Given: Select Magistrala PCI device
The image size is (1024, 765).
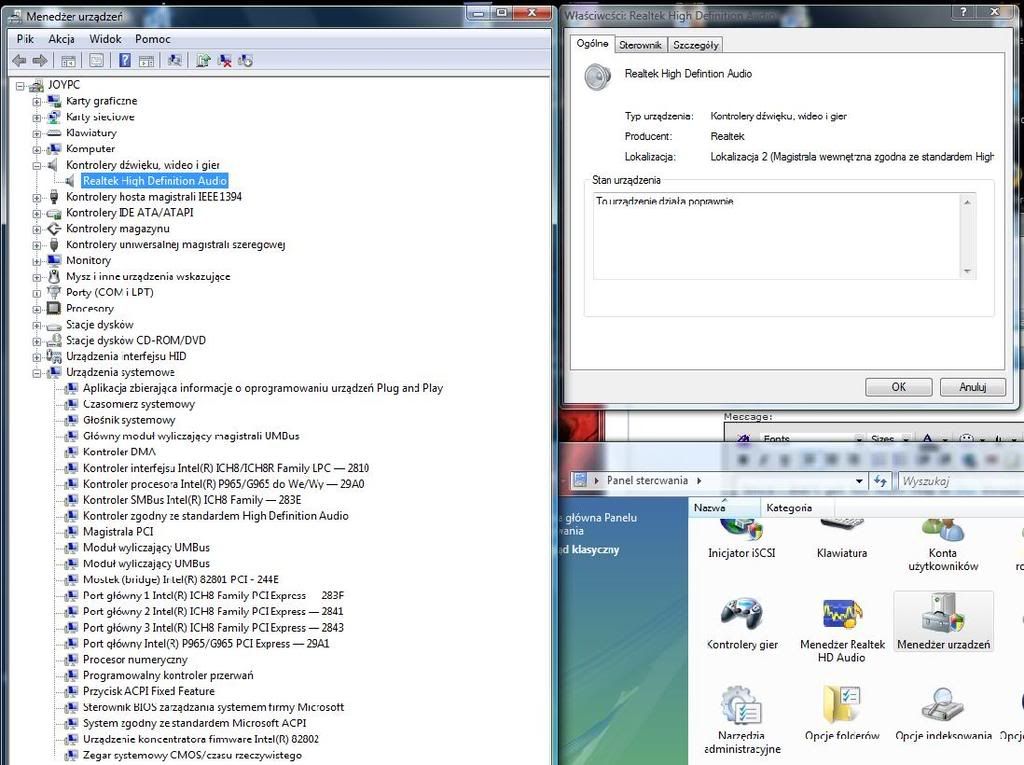Looking at the screenshot, I should coord(118,532).
